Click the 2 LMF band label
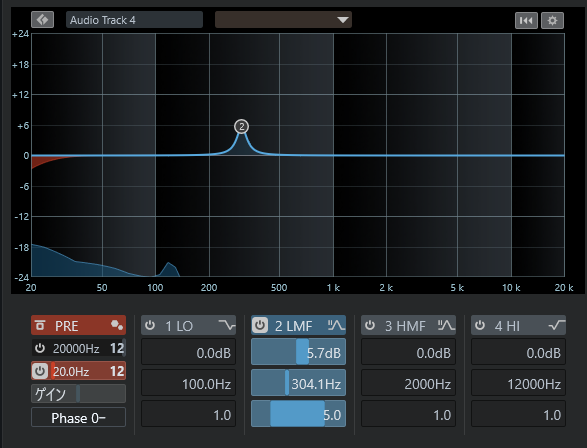 tap(294, 326)
